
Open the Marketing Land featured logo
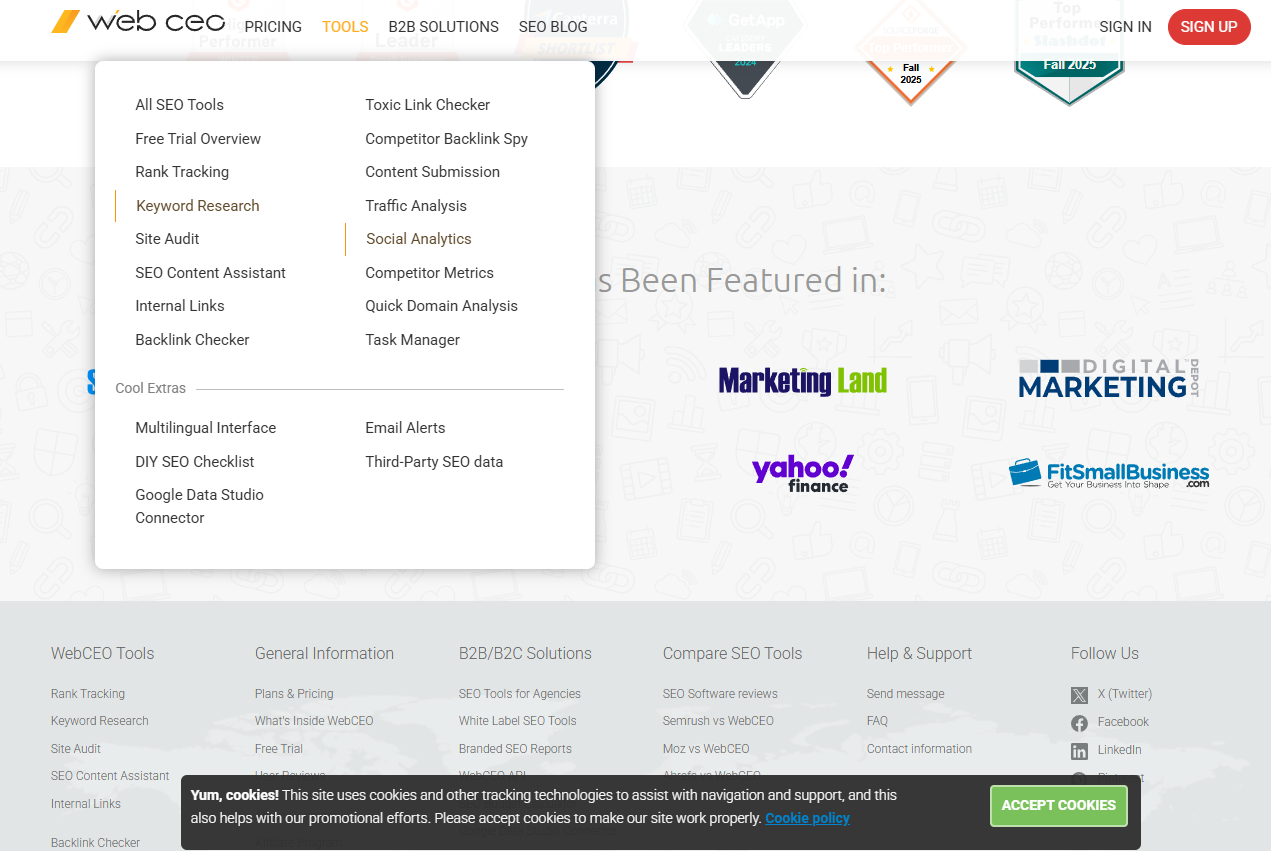(x=802, y=380)
